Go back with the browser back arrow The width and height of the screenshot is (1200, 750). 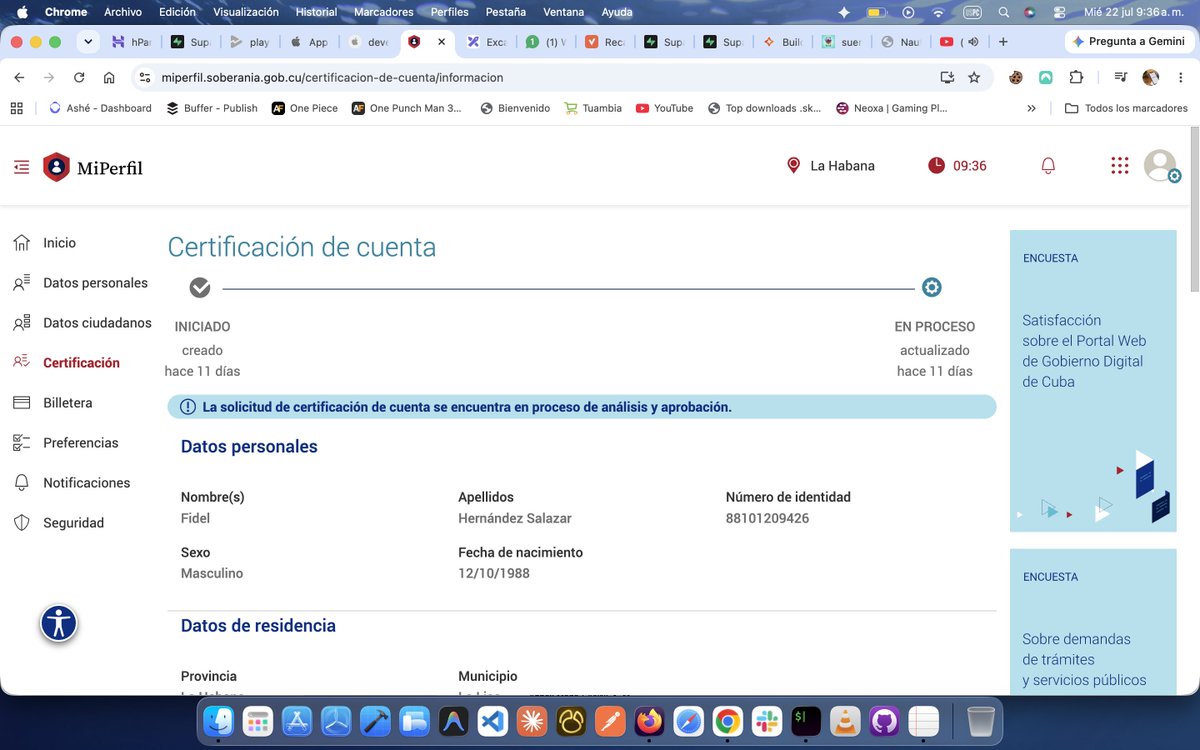coord(19,77)
